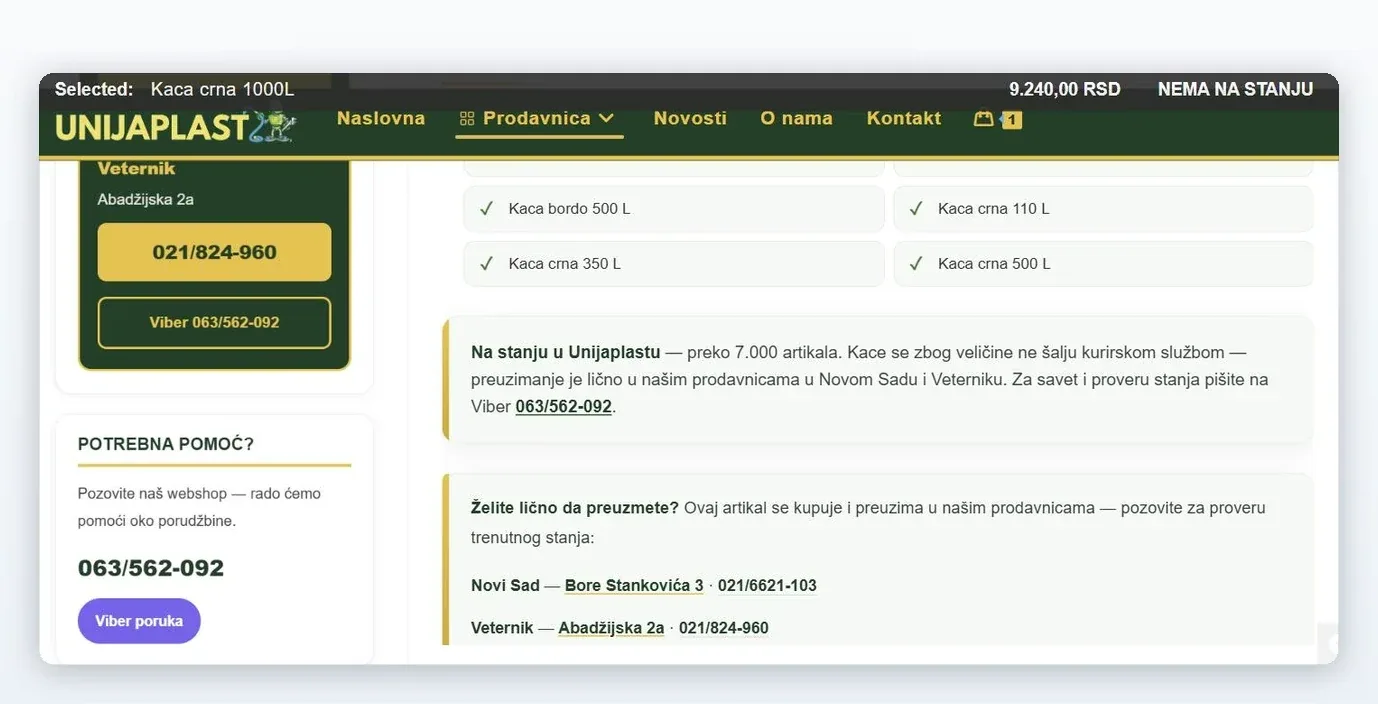The width and height of the screenshot is (1378, 704).
Task: Click the NEMA NA STANJU status
Action: click(1235, 89)
